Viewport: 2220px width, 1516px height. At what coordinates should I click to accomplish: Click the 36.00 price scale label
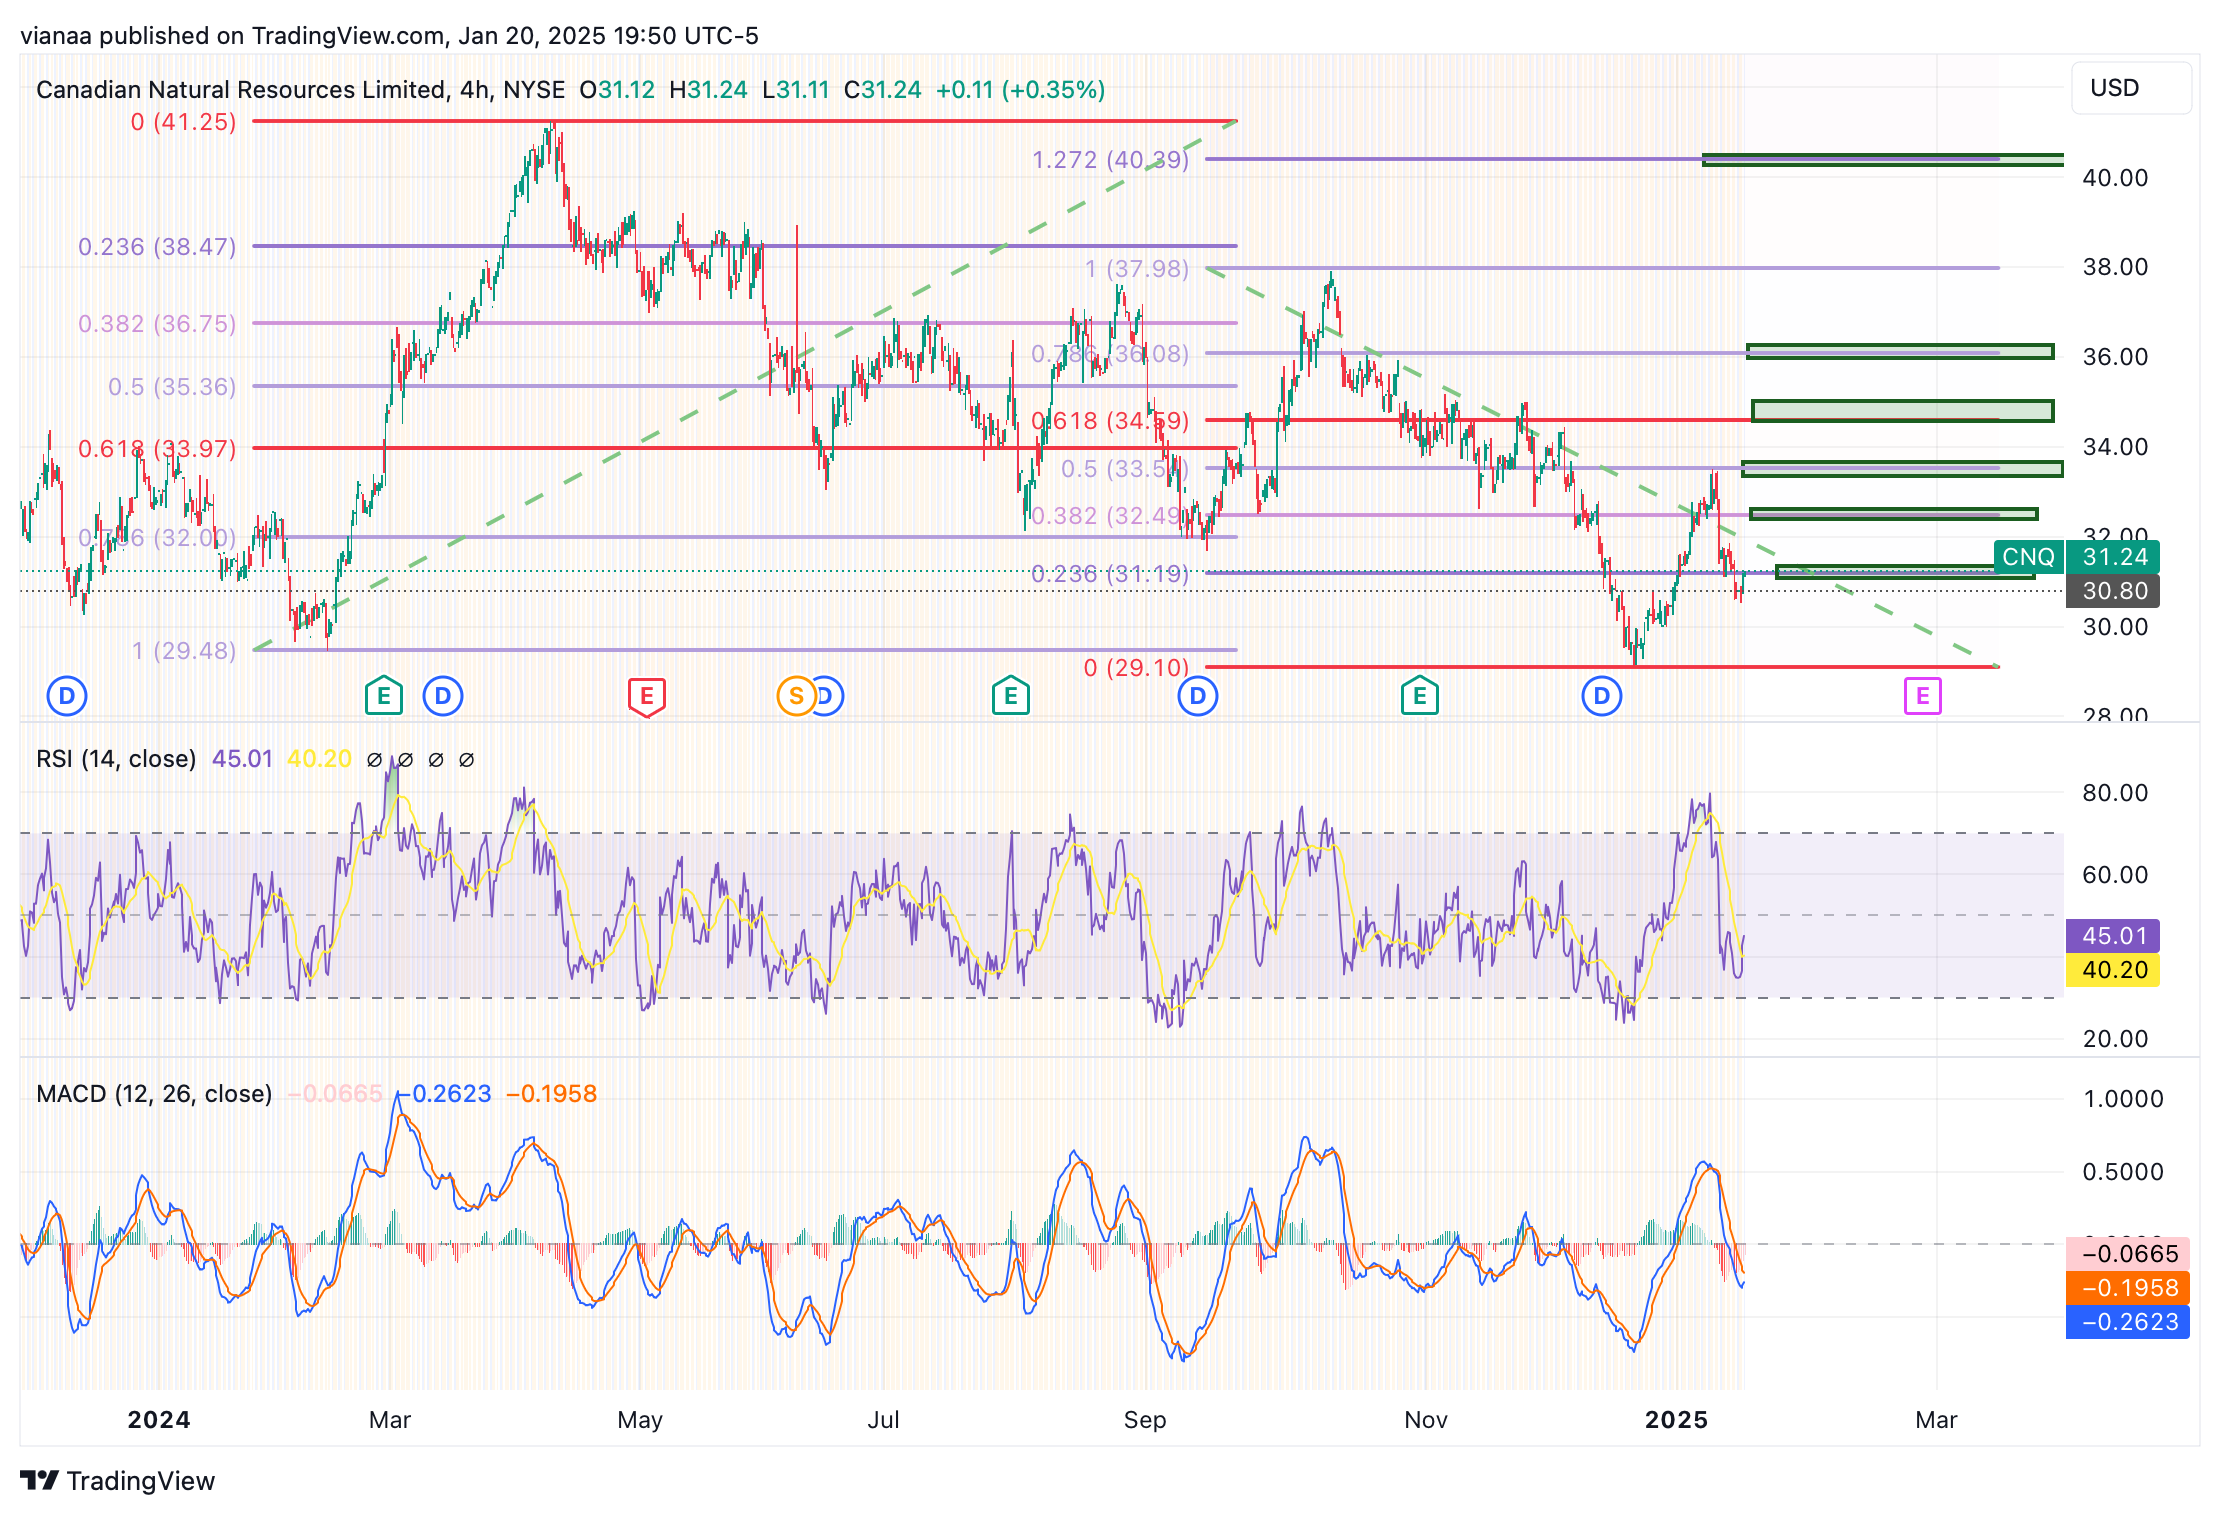point(2115,357)
